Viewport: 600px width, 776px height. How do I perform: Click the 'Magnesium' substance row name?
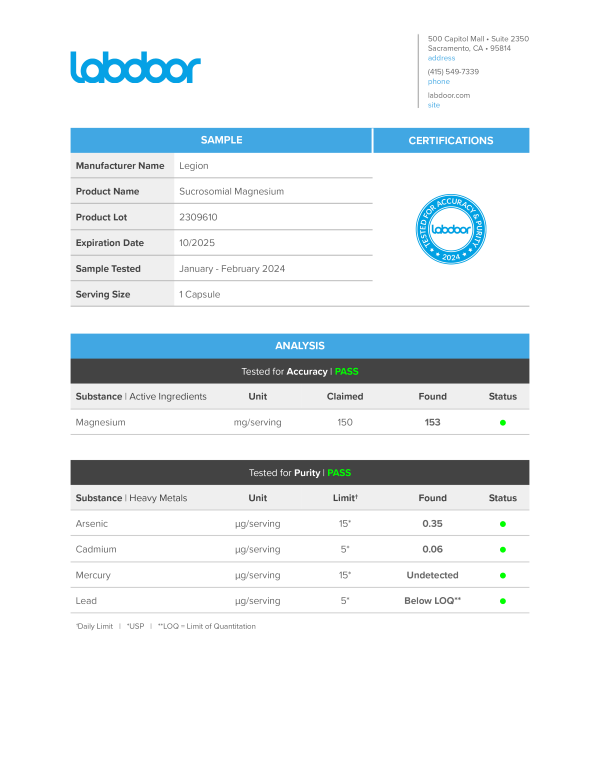pos(100,423)
